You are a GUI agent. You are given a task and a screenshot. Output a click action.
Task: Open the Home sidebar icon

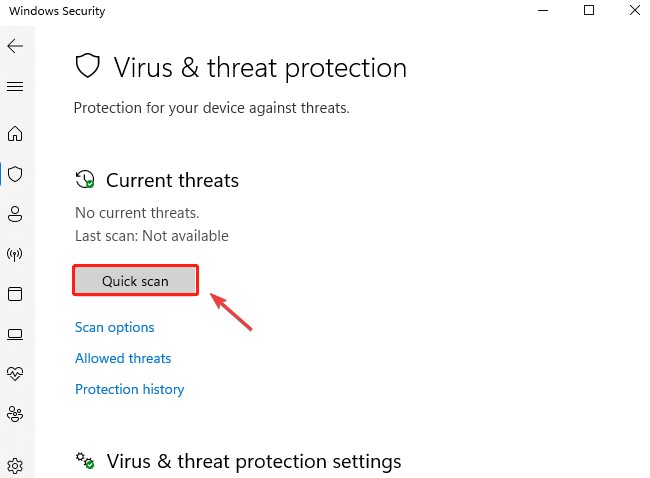pyautogui.click(x=15, y=133)
